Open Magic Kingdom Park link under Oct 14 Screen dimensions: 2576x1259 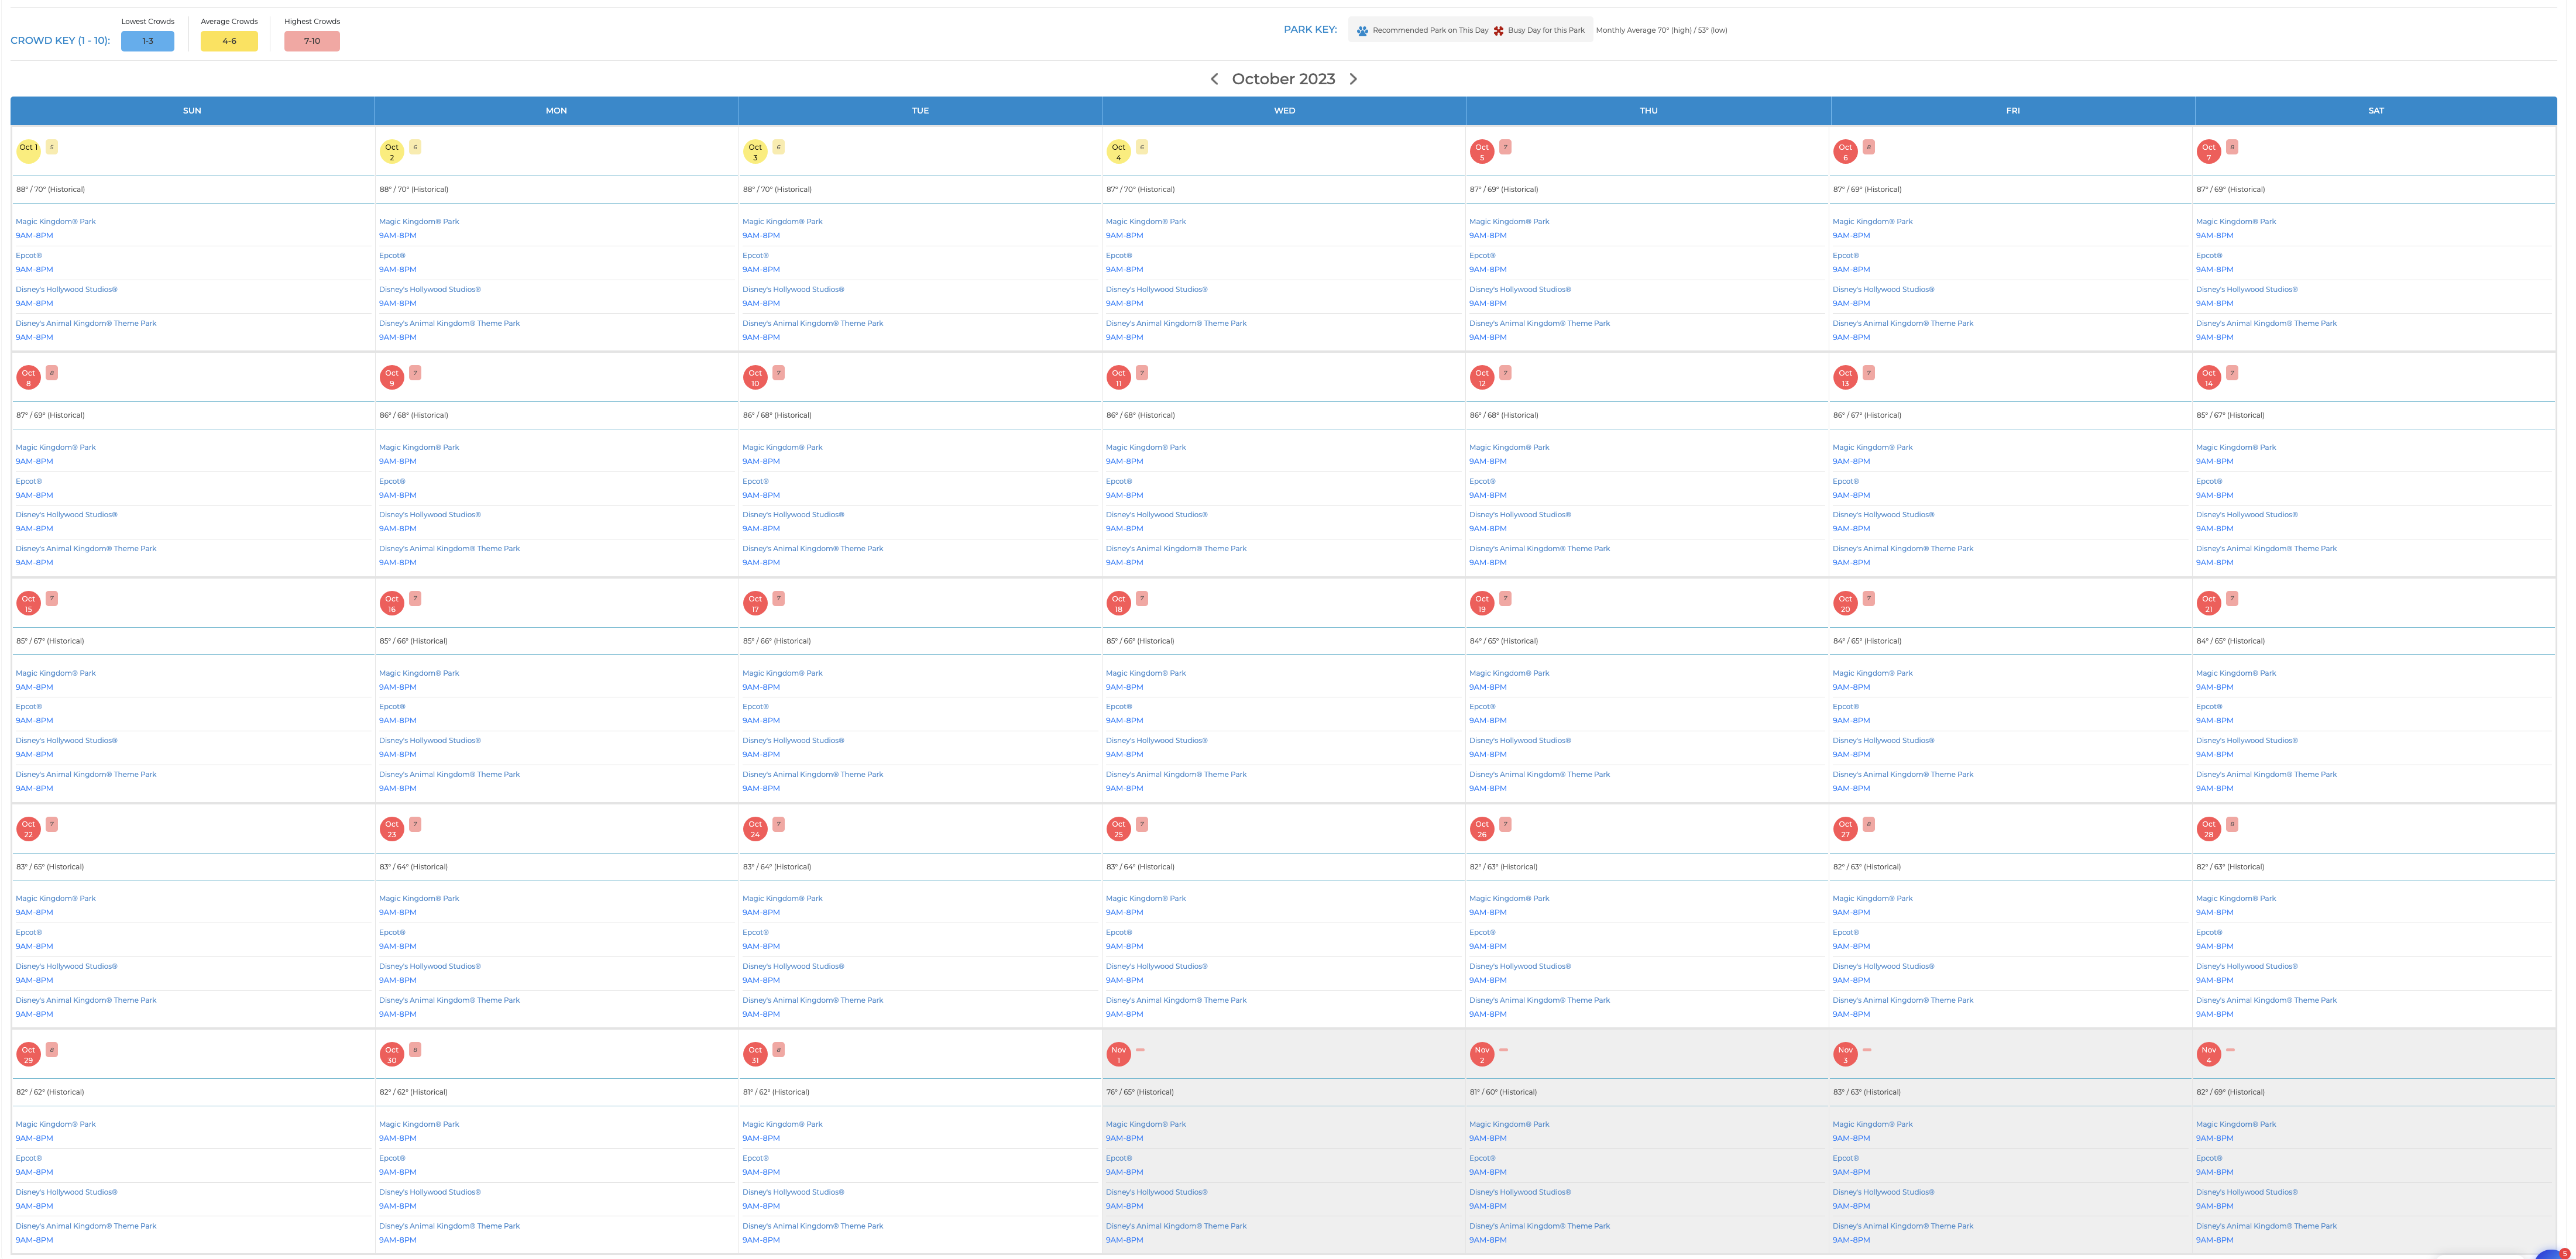[2236, 448]
